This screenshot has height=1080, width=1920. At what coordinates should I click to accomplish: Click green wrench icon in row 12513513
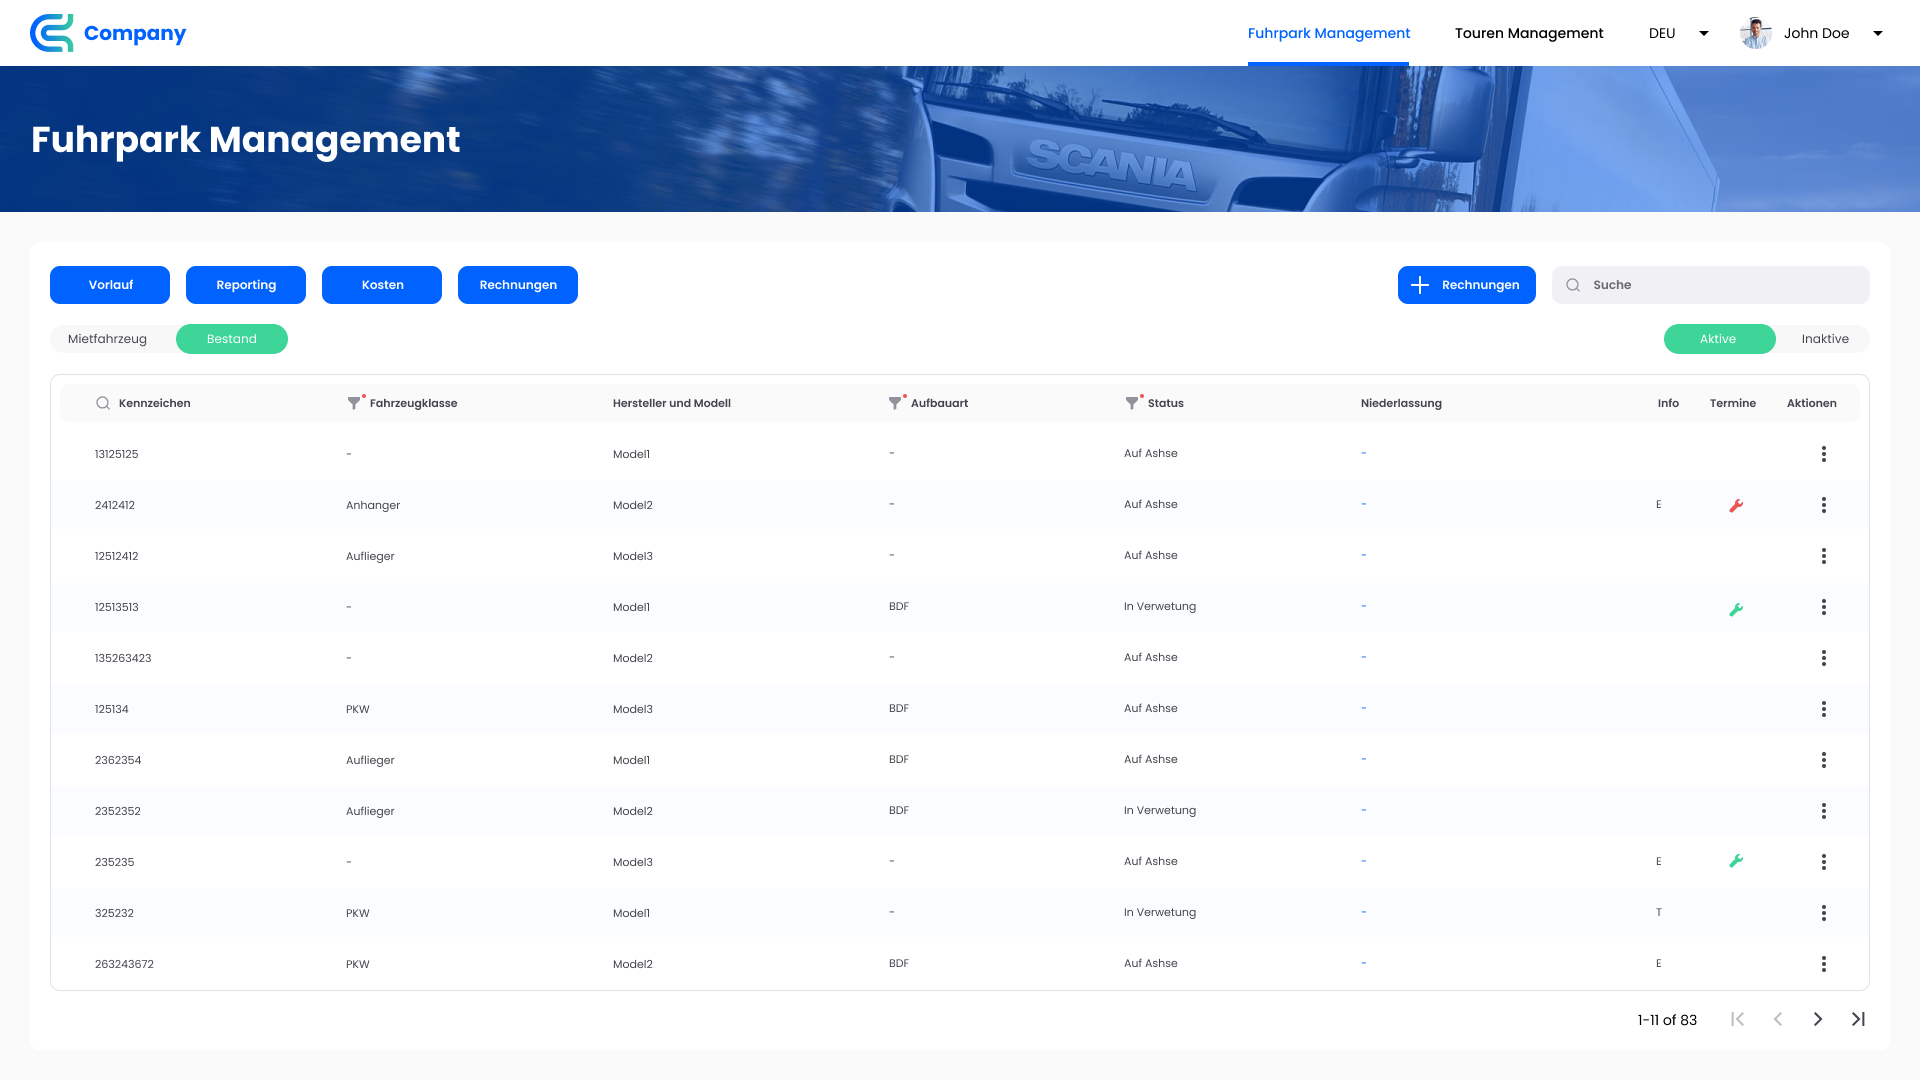tap(1736, 609)
